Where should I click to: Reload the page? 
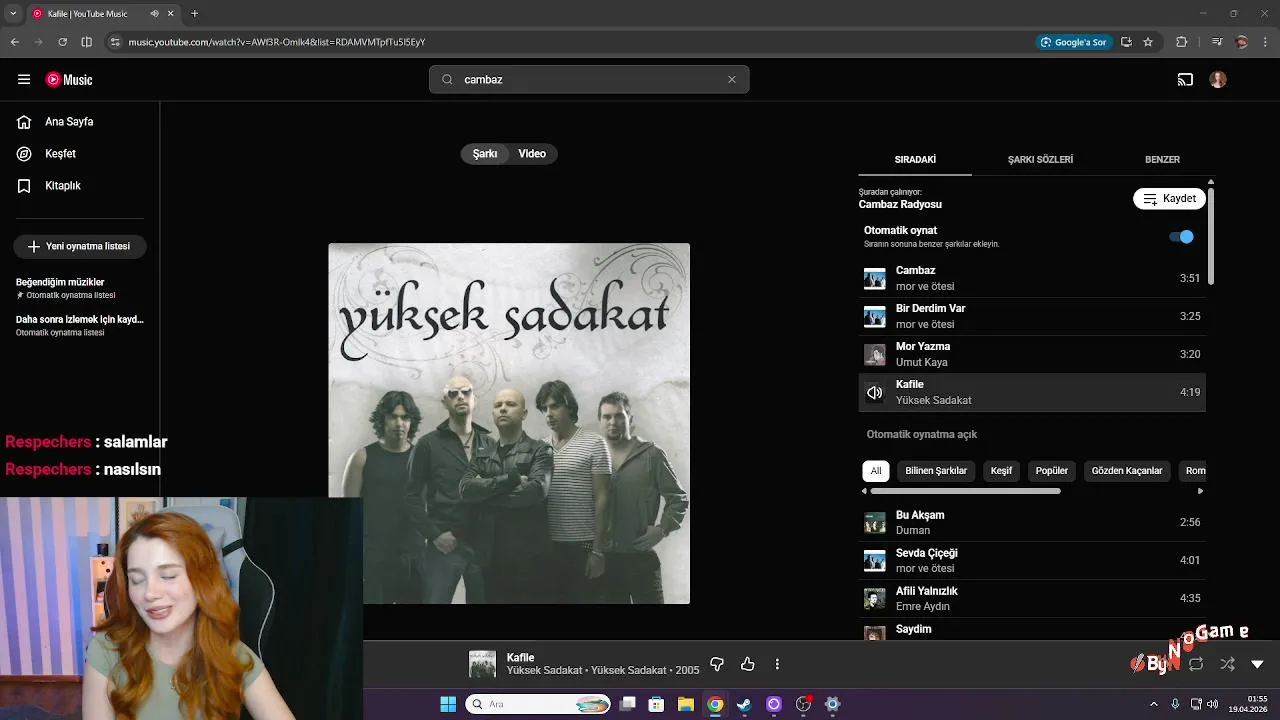pos(62,42)
